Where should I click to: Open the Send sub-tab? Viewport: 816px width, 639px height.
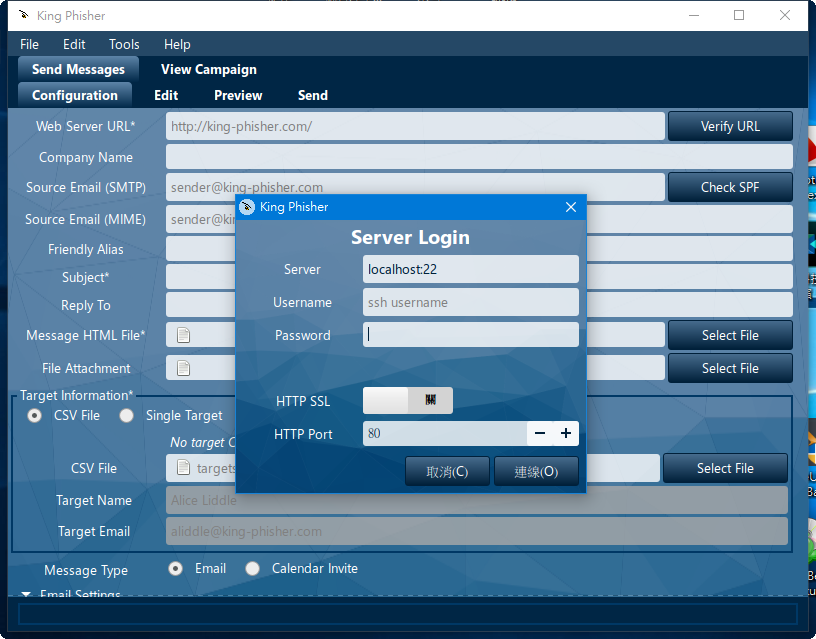pos(313,95)
